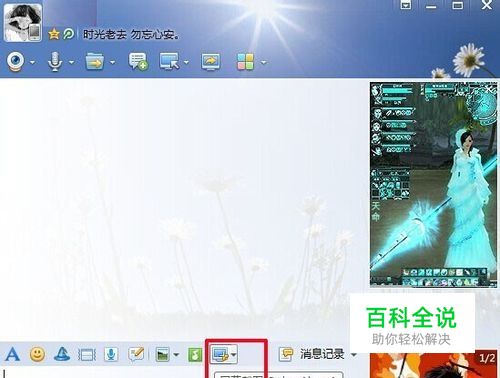The image size is (500, 378).
Task: Open contact's profile avatar picture
Action: click(x=23, y=23)
